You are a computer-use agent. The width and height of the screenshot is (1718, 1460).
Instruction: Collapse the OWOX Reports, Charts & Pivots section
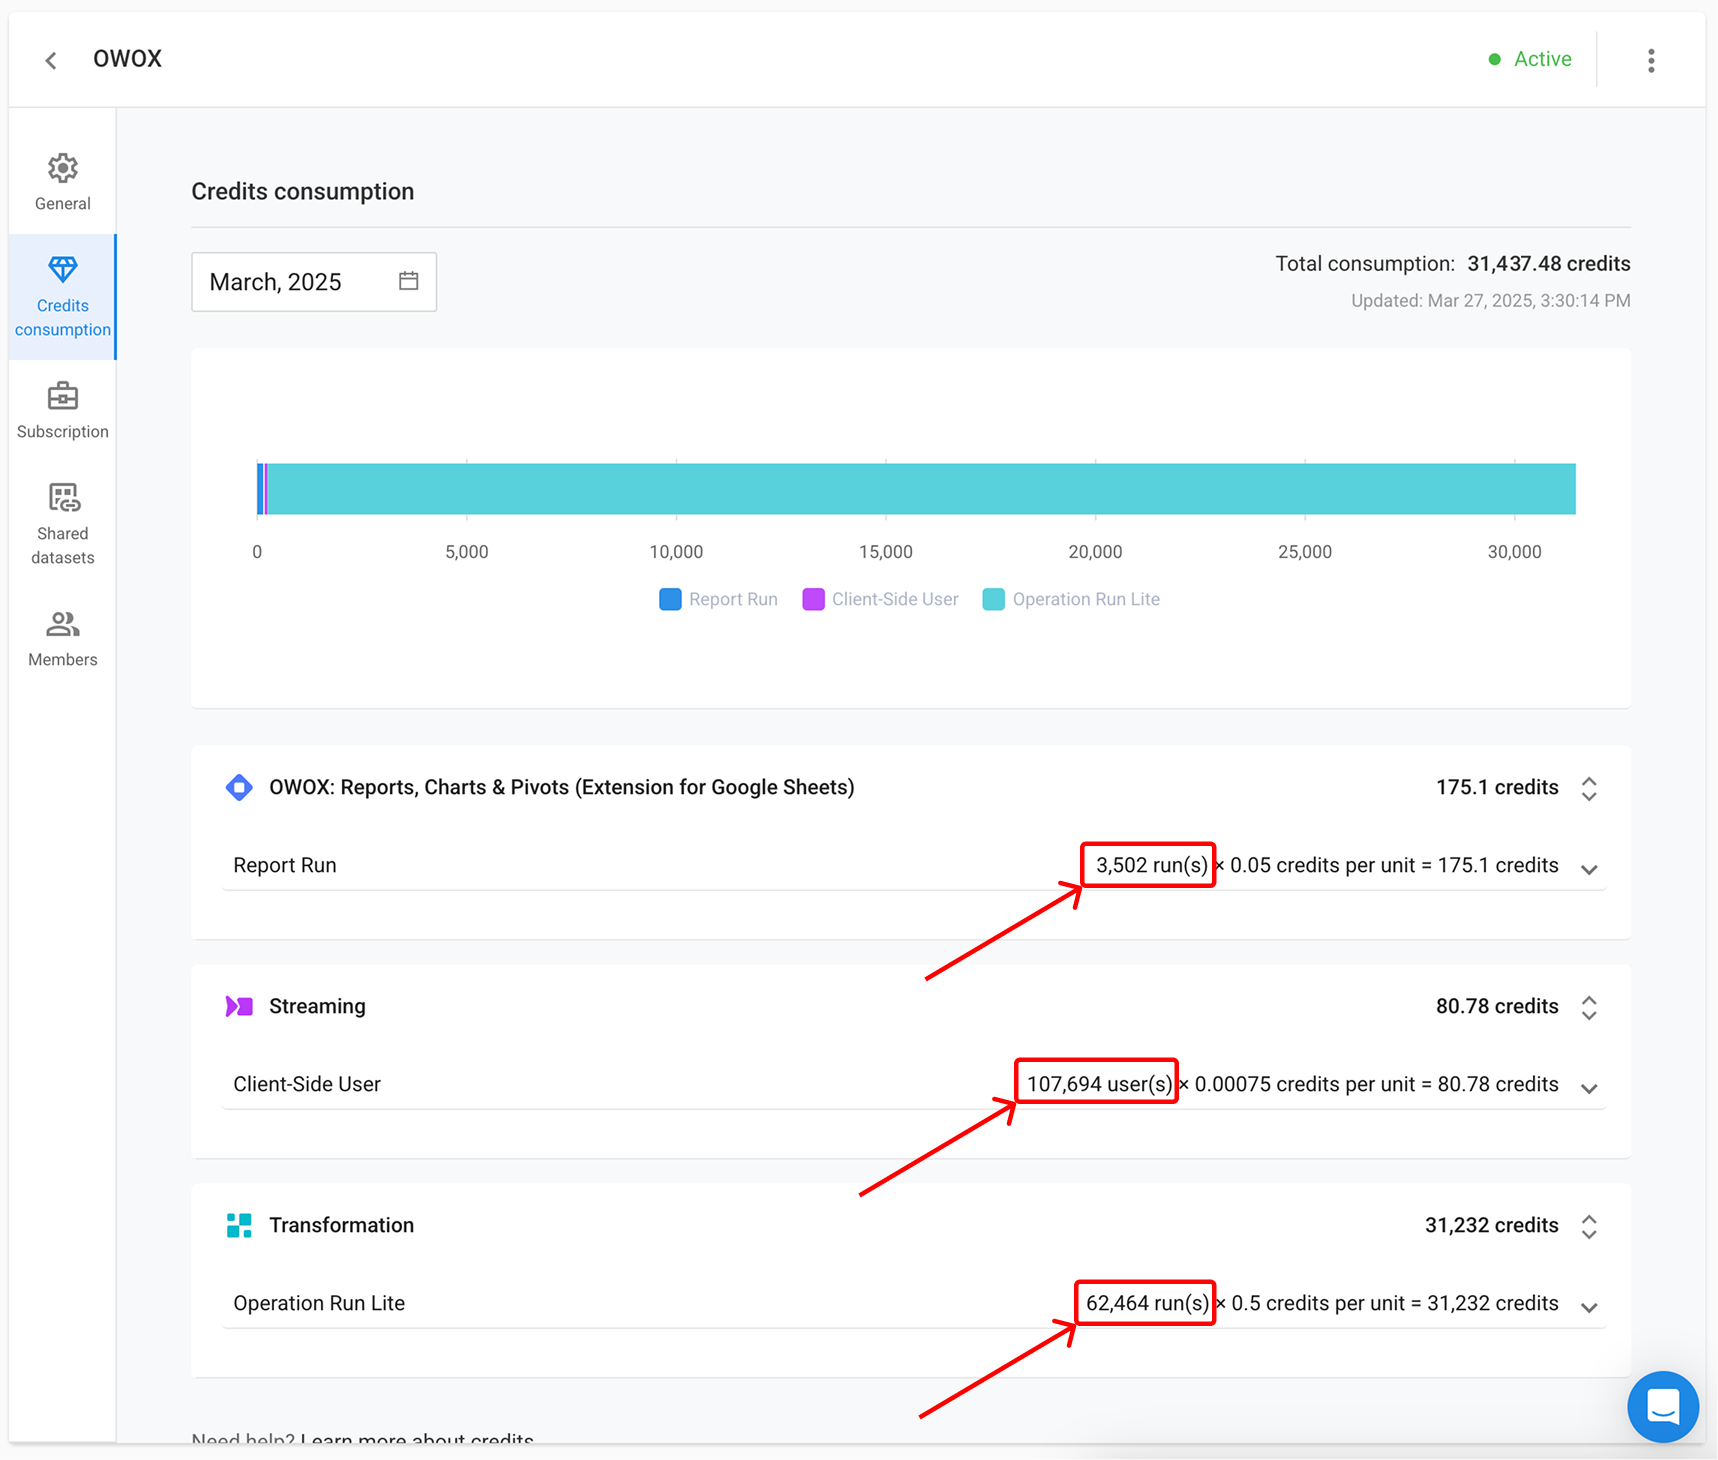(x=1589, y=788)
